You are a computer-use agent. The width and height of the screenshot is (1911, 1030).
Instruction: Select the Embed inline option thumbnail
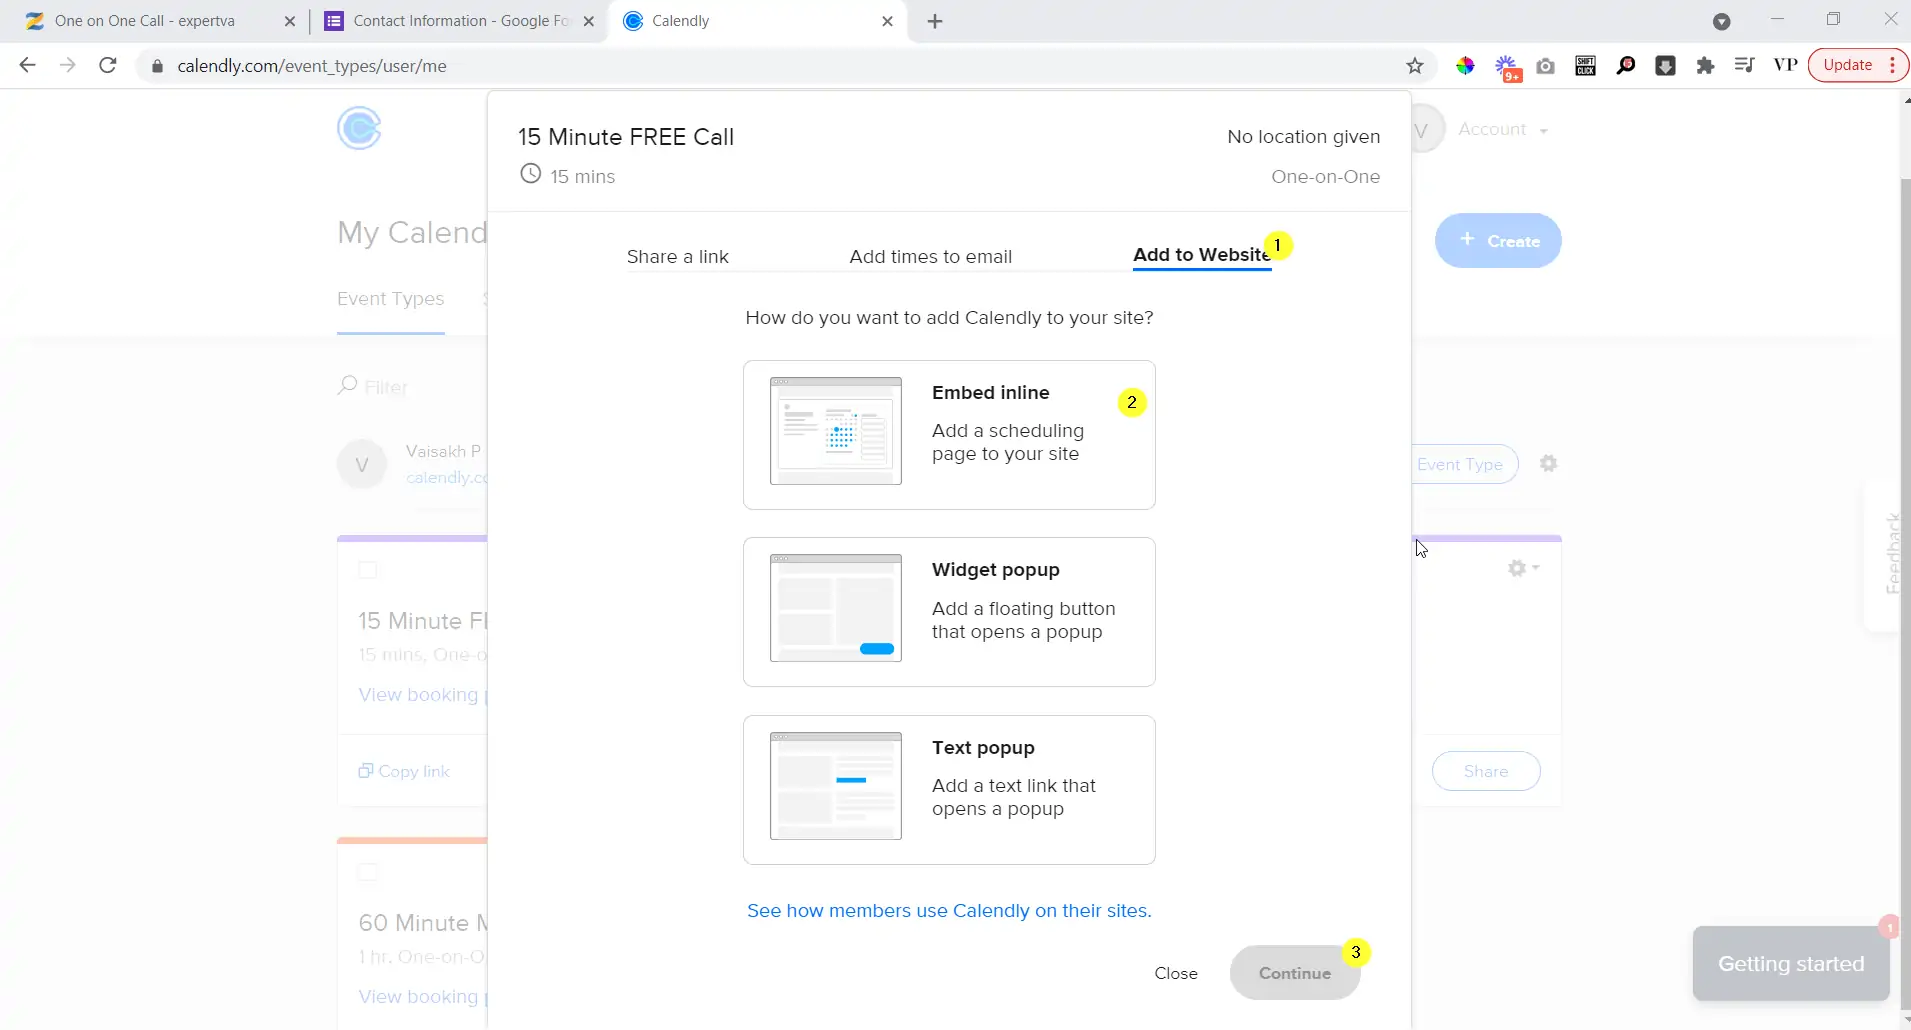836,431
